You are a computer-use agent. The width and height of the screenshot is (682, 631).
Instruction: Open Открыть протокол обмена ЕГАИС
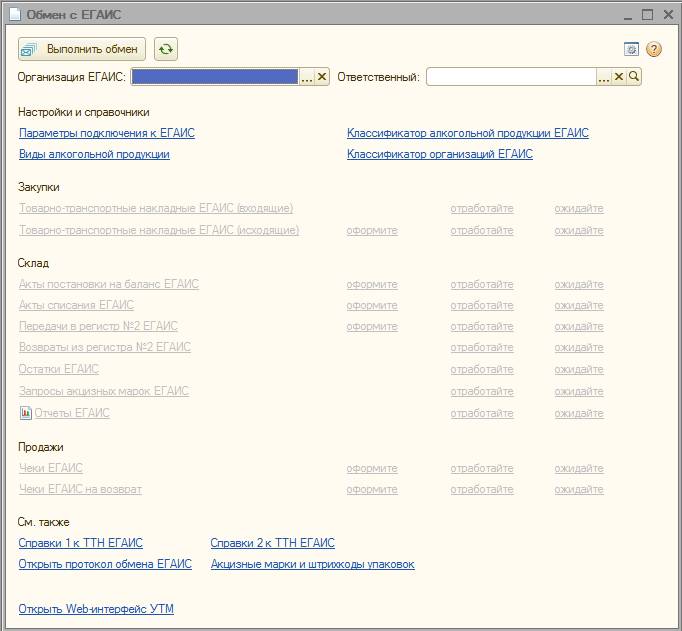point(105,564)
